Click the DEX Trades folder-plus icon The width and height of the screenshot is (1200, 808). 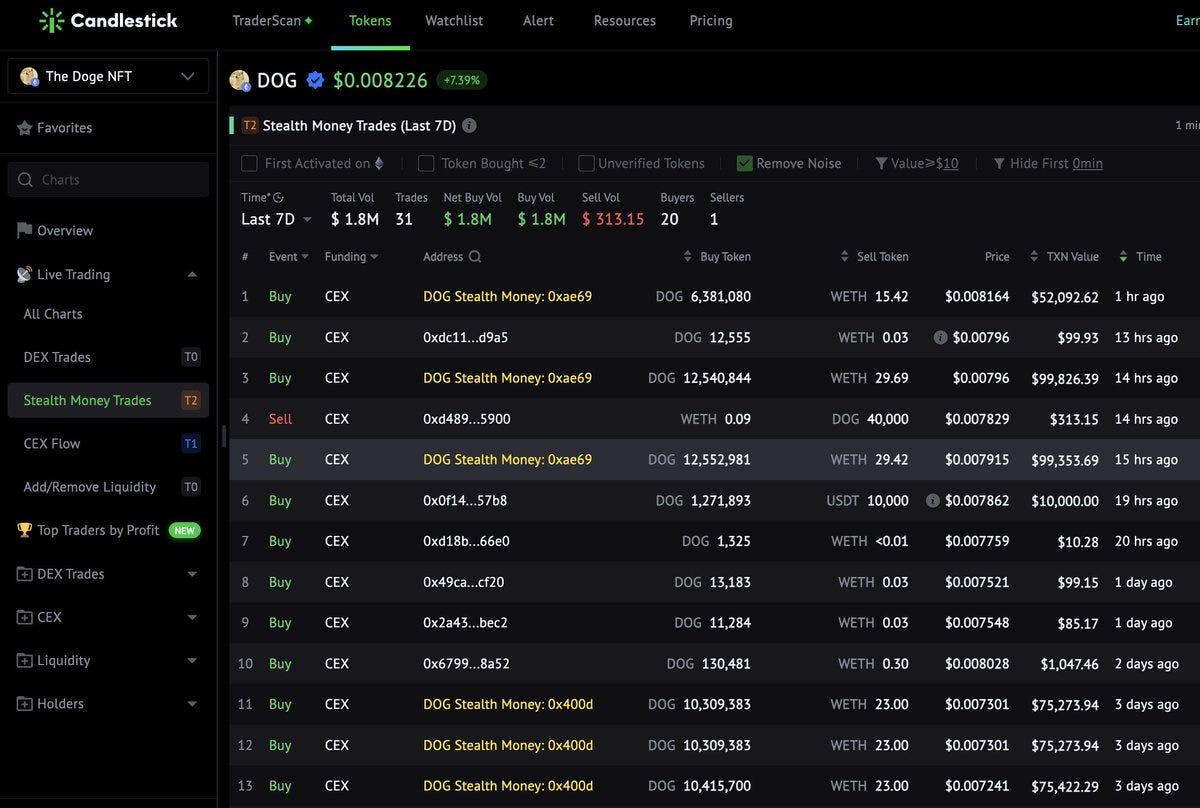[25, 574]
